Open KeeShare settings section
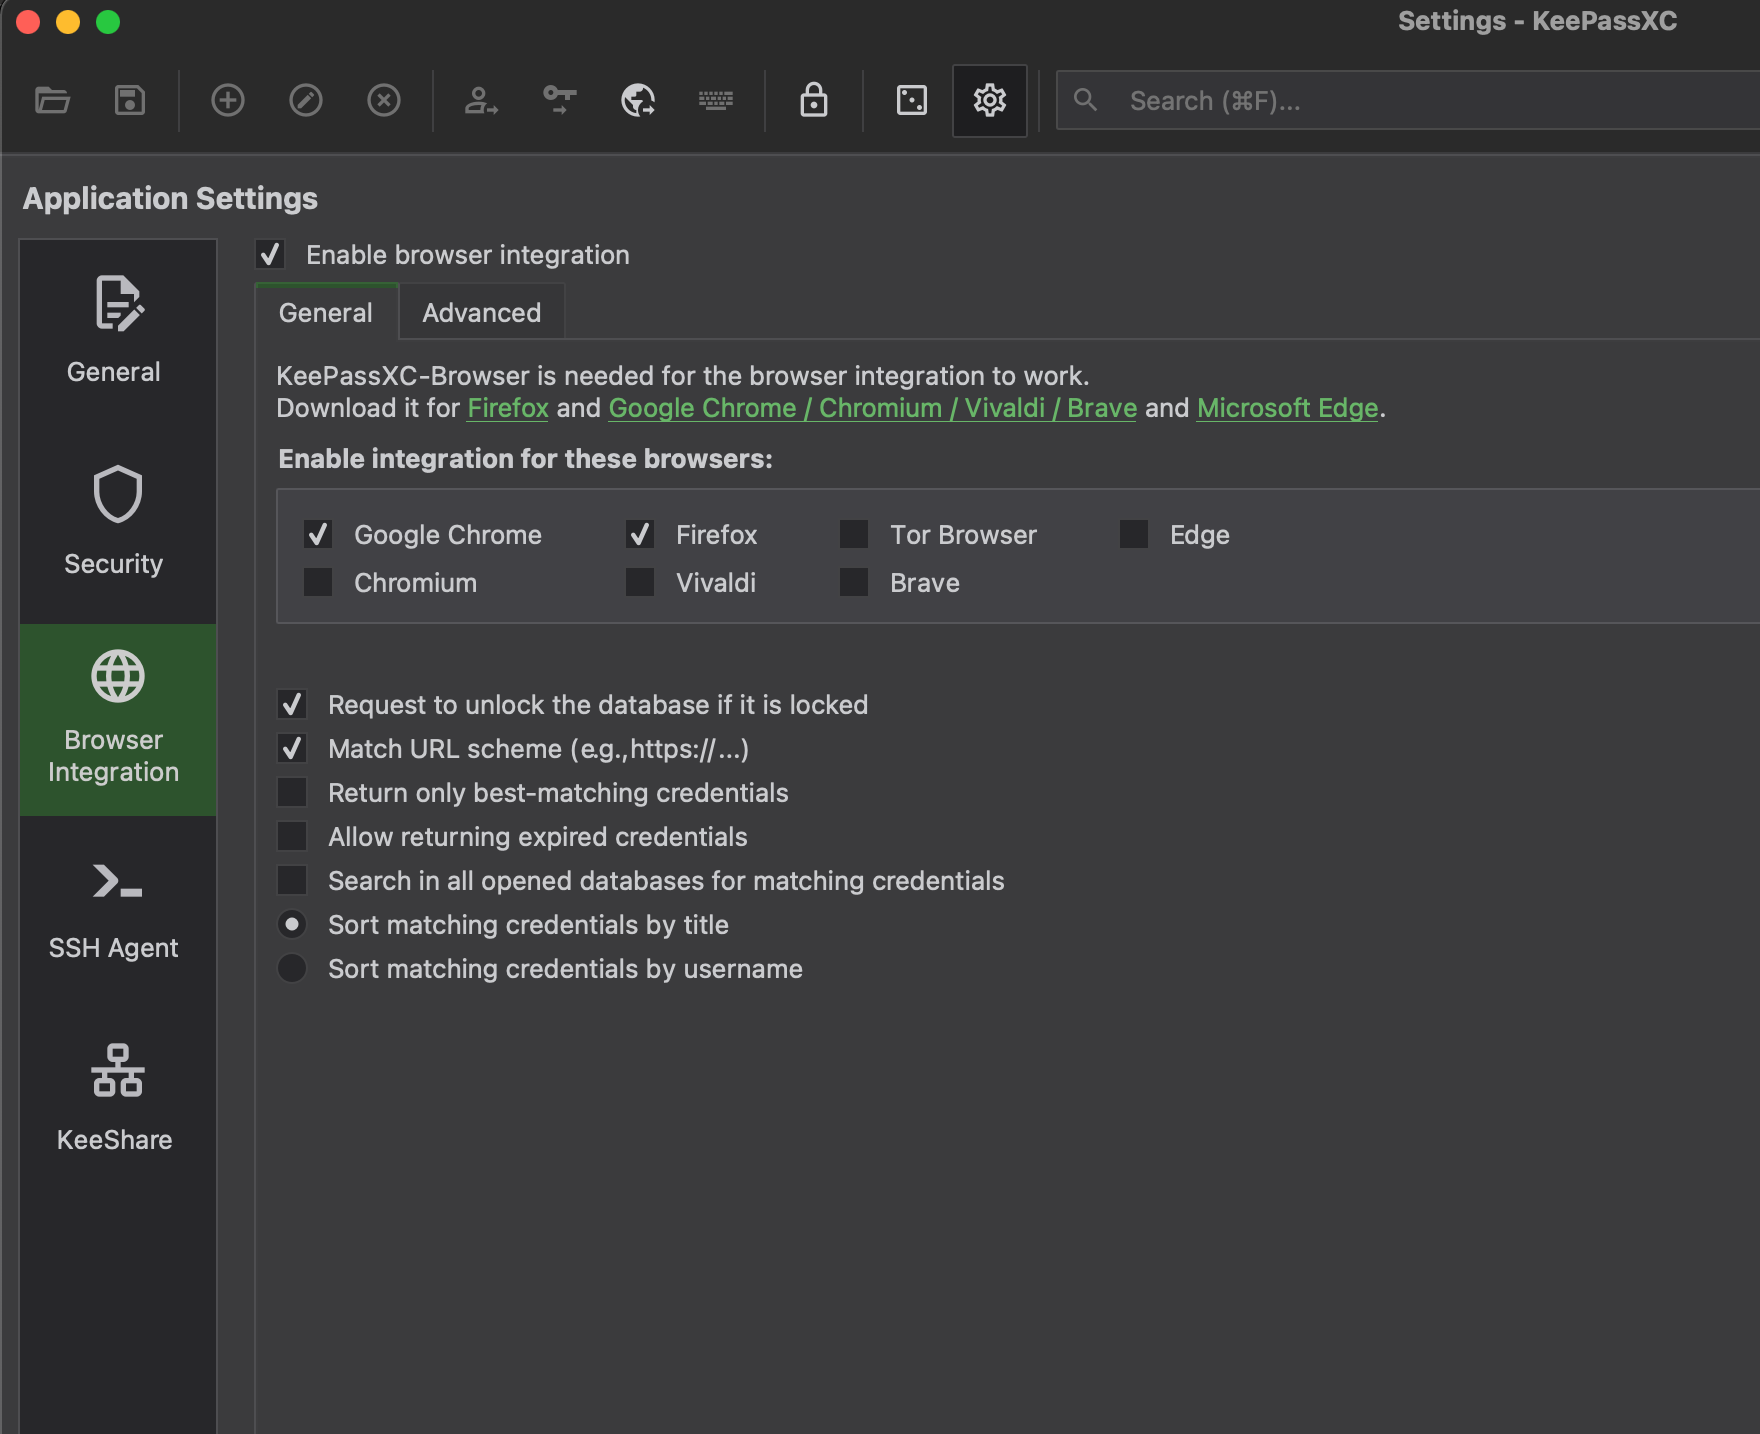The width and height of the screenshot is (1760, 1434). 118,1104
